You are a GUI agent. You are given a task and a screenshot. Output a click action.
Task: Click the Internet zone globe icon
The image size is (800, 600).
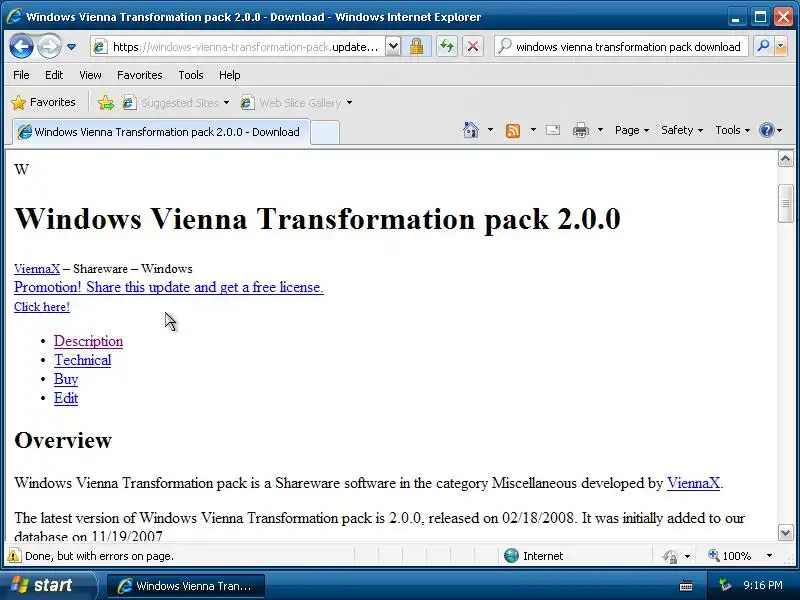pos(511,556)
